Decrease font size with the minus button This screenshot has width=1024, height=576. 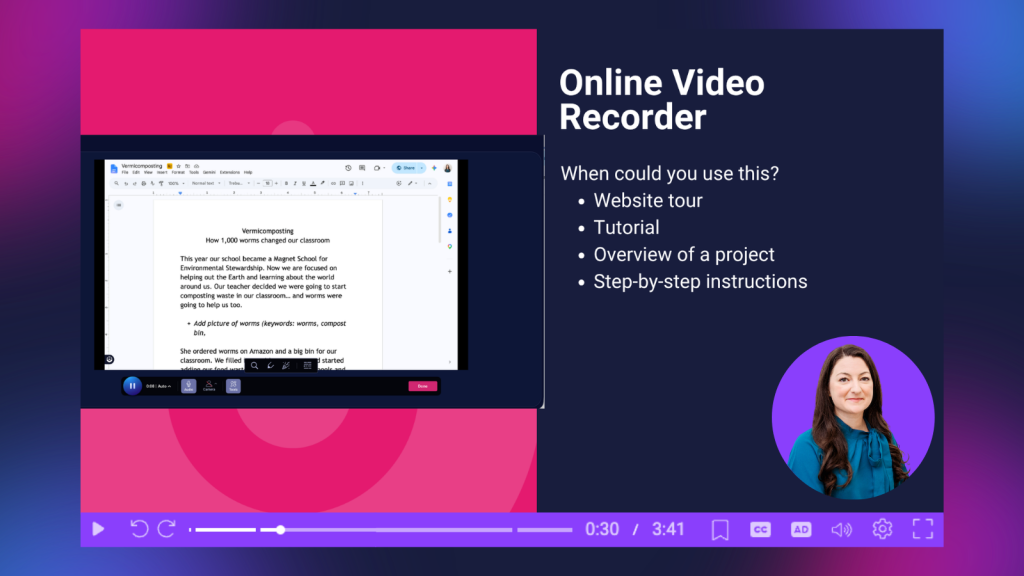(259, 184)
